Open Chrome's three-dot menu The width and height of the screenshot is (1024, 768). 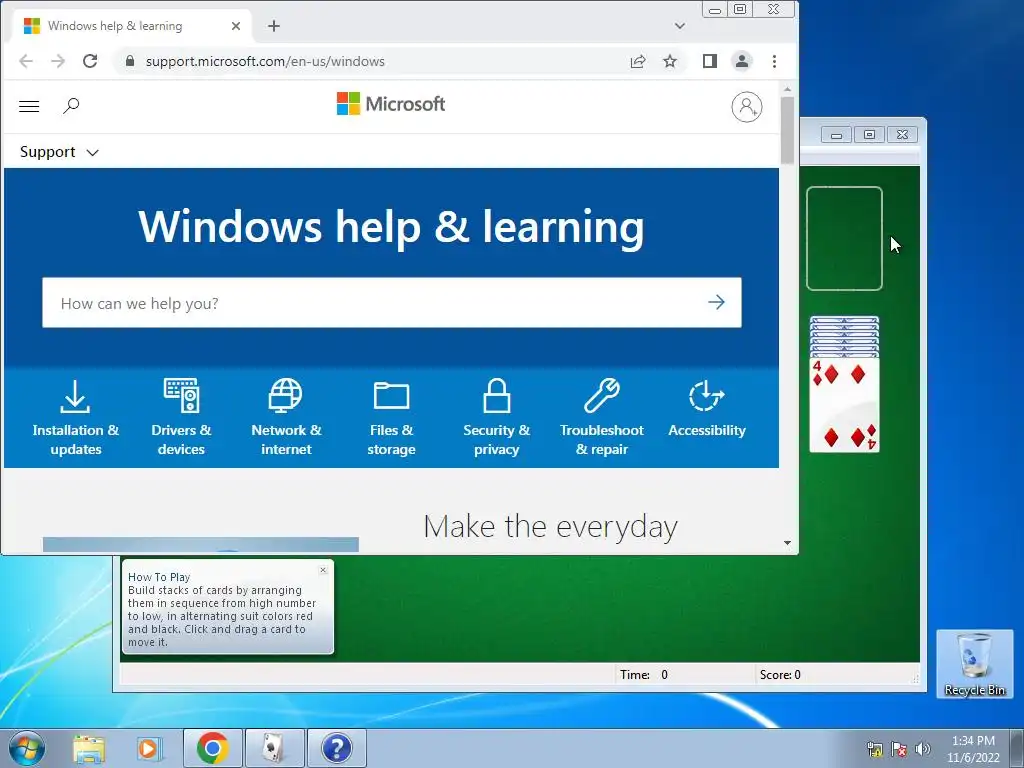(x=775, y=61)
